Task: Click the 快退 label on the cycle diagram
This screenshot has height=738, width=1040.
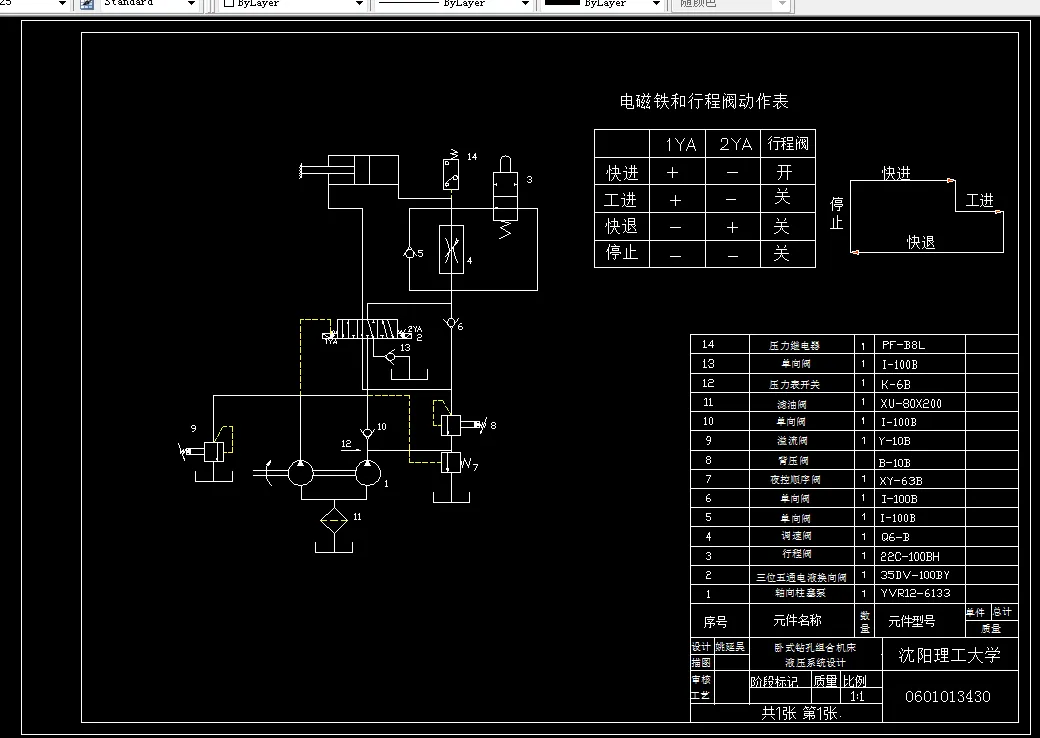Action: tap(921, 243)
